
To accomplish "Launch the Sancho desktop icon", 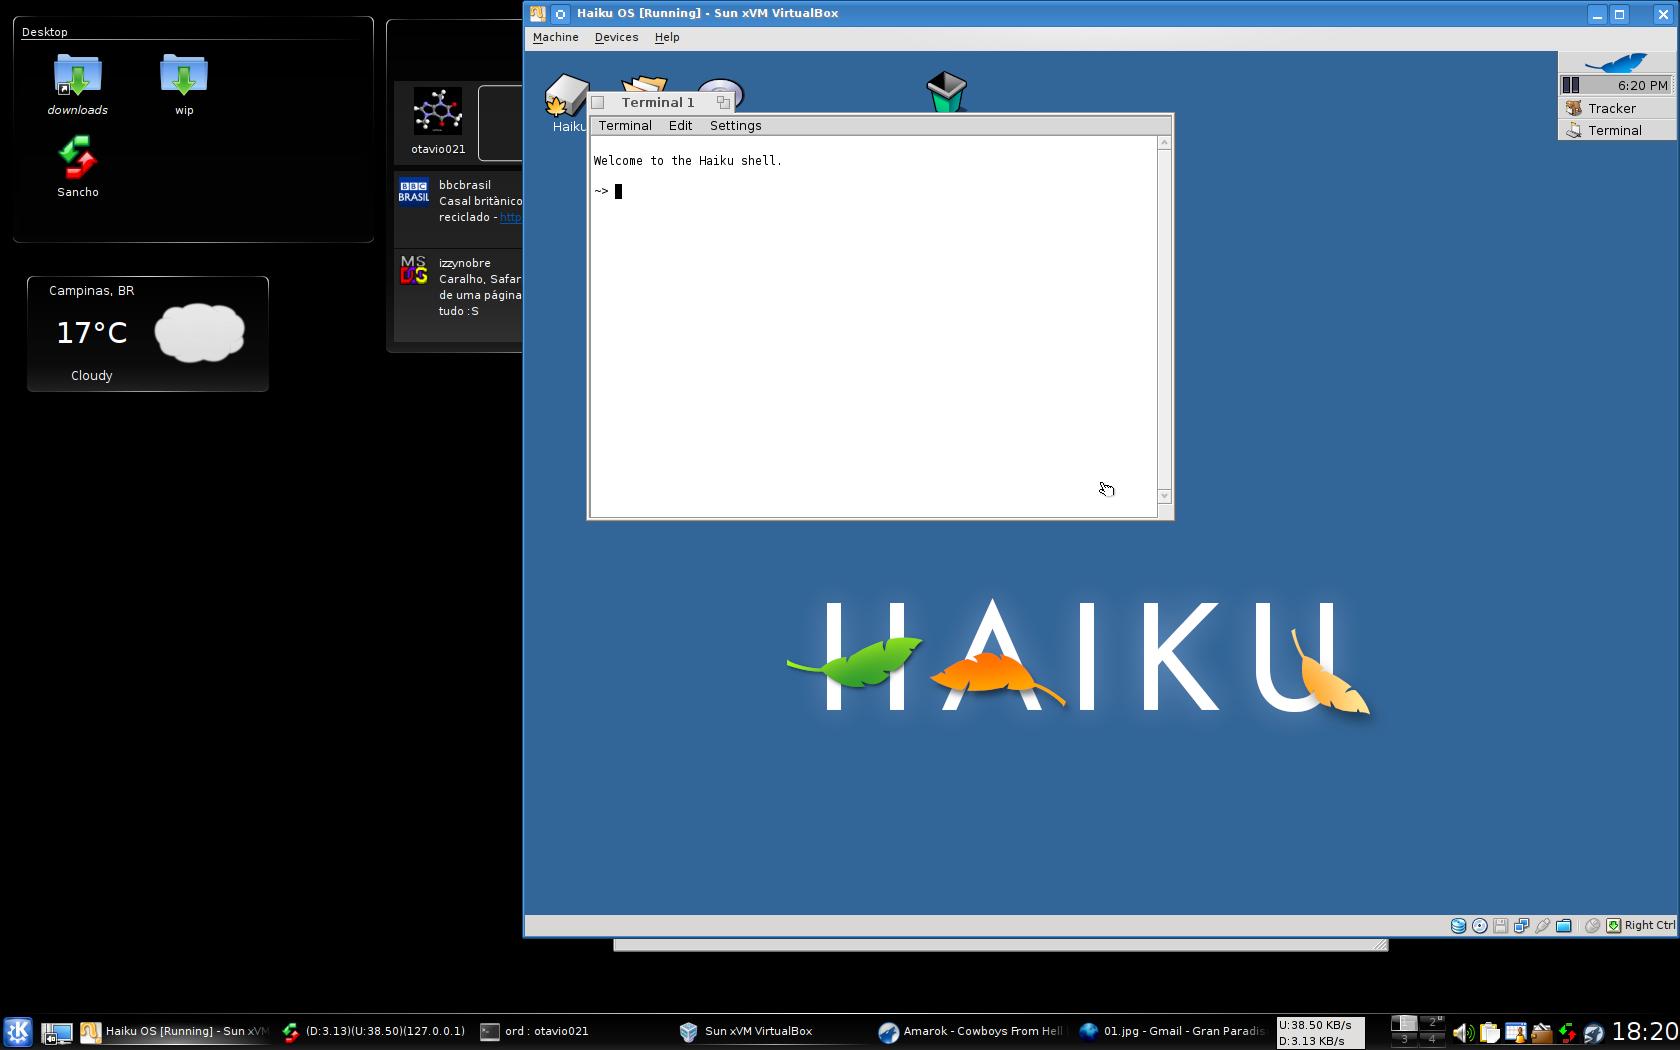I will (78, 158).
